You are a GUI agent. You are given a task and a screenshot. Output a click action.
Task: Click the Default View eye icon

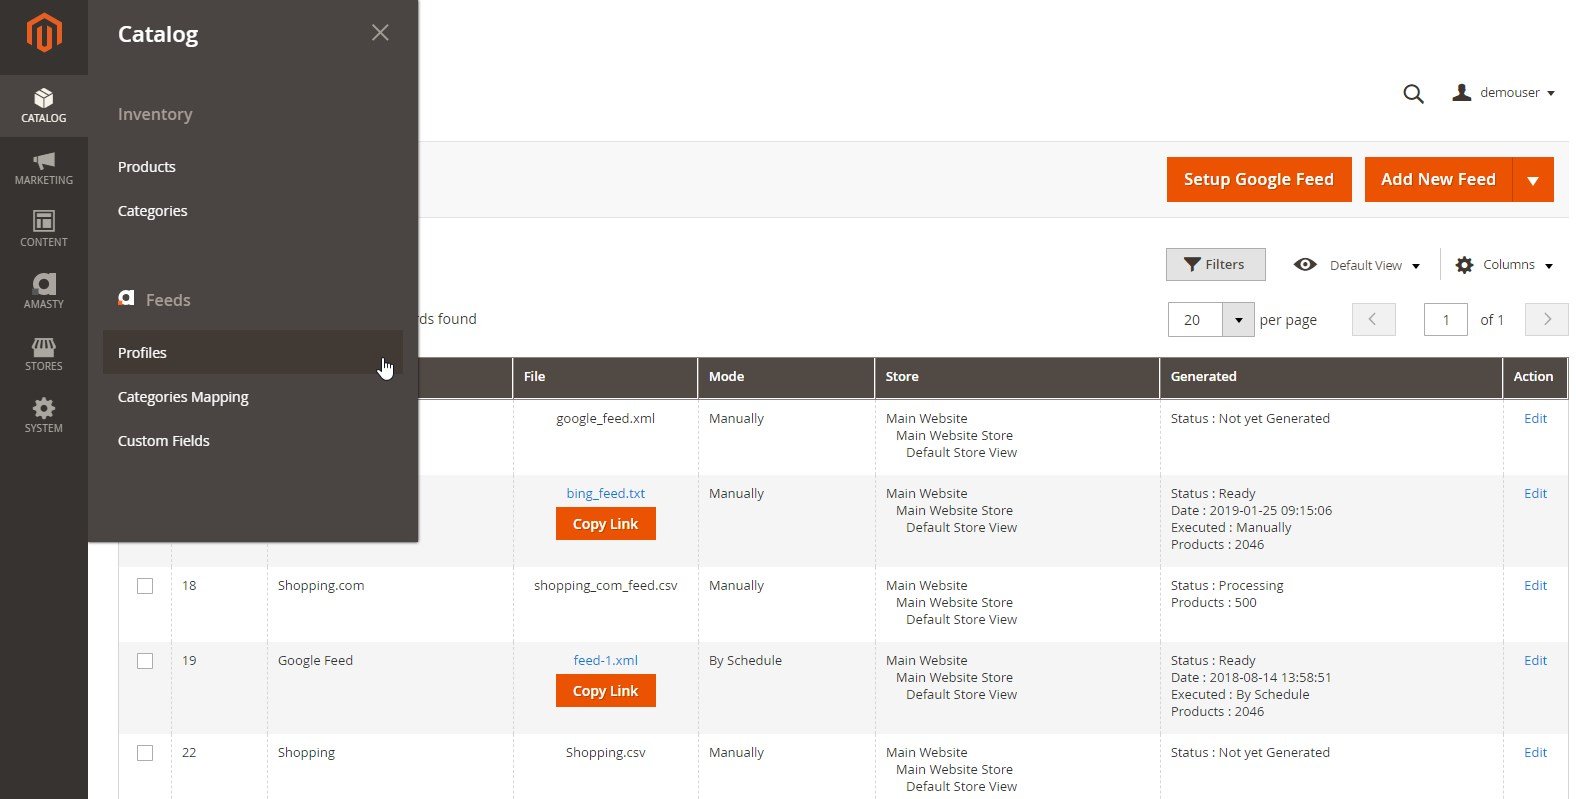1305,264
